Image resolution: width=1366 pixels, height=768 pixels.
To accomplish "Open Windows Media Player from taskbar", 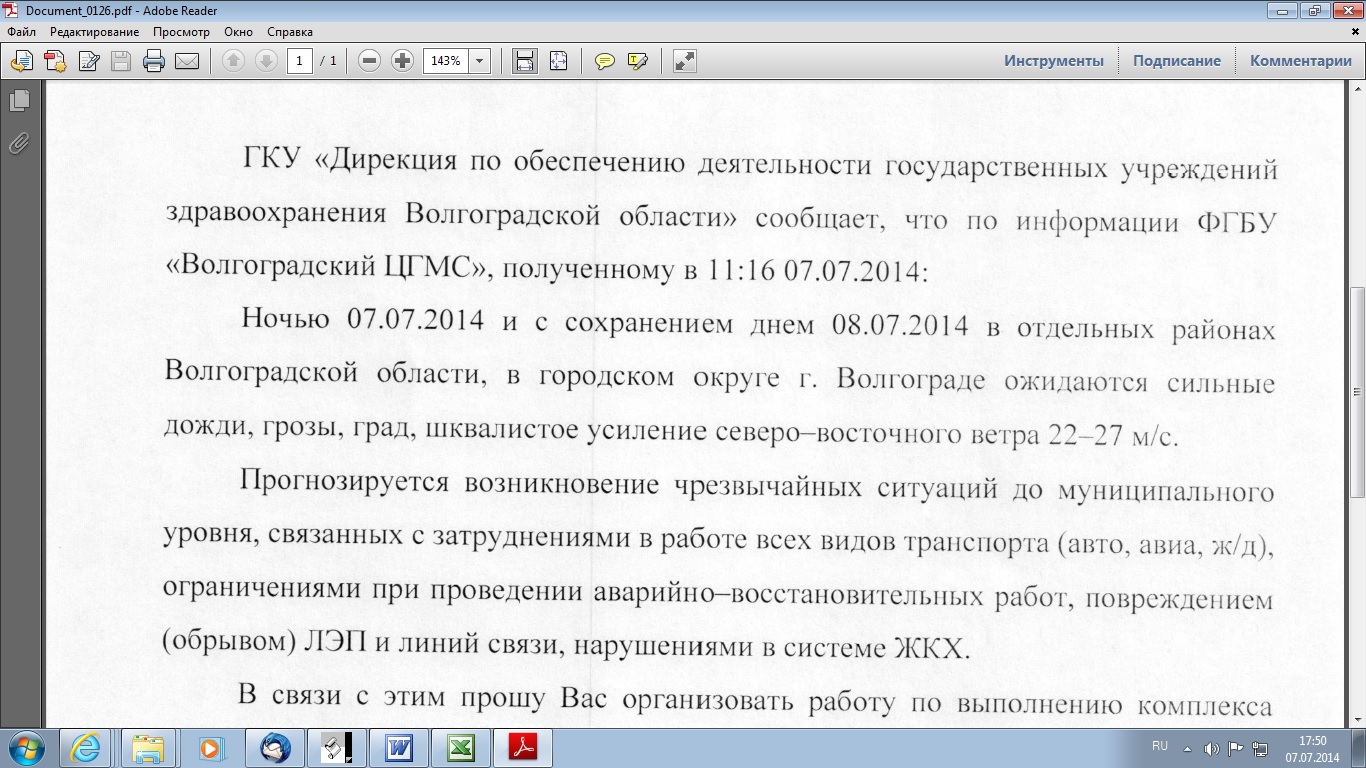I will pos(210,748).
